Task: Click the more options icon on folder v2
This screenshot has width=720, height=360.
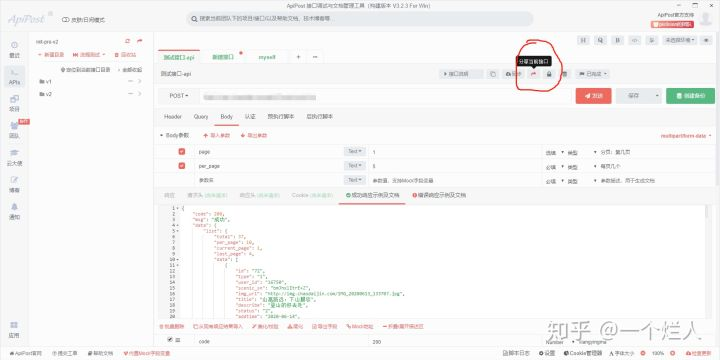Action: pos(130,94)
